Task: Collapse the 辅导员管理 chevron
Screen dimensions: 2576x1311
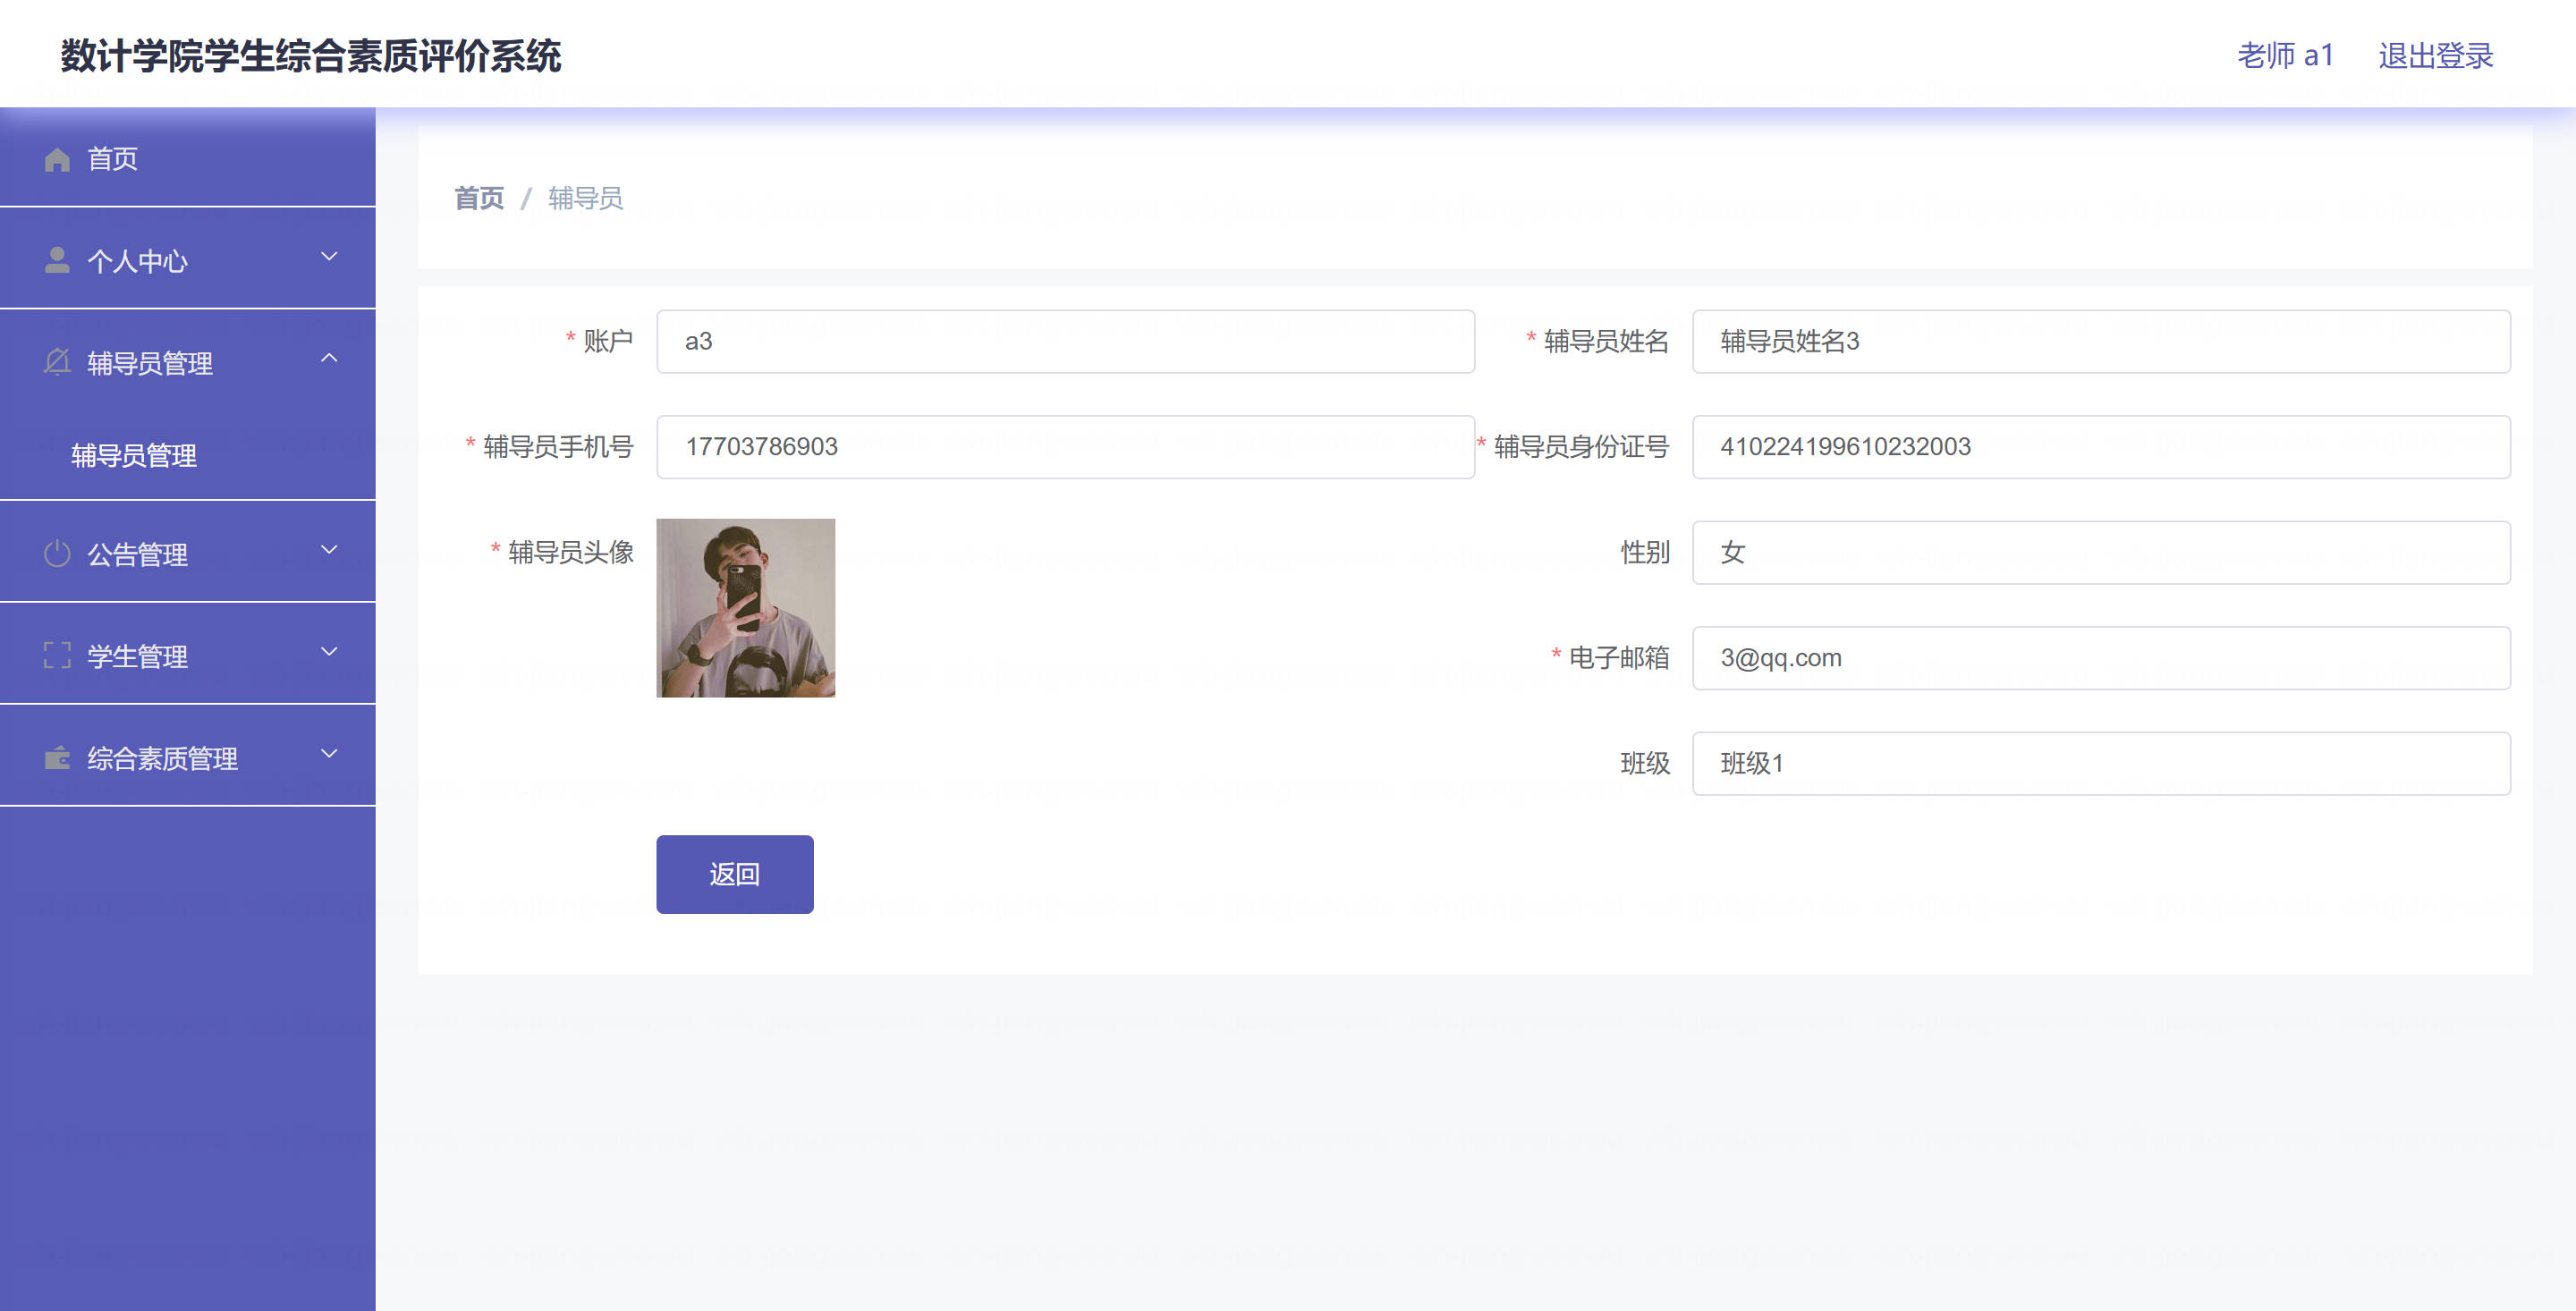Action: pyautogui.click(x=329, y=358)
